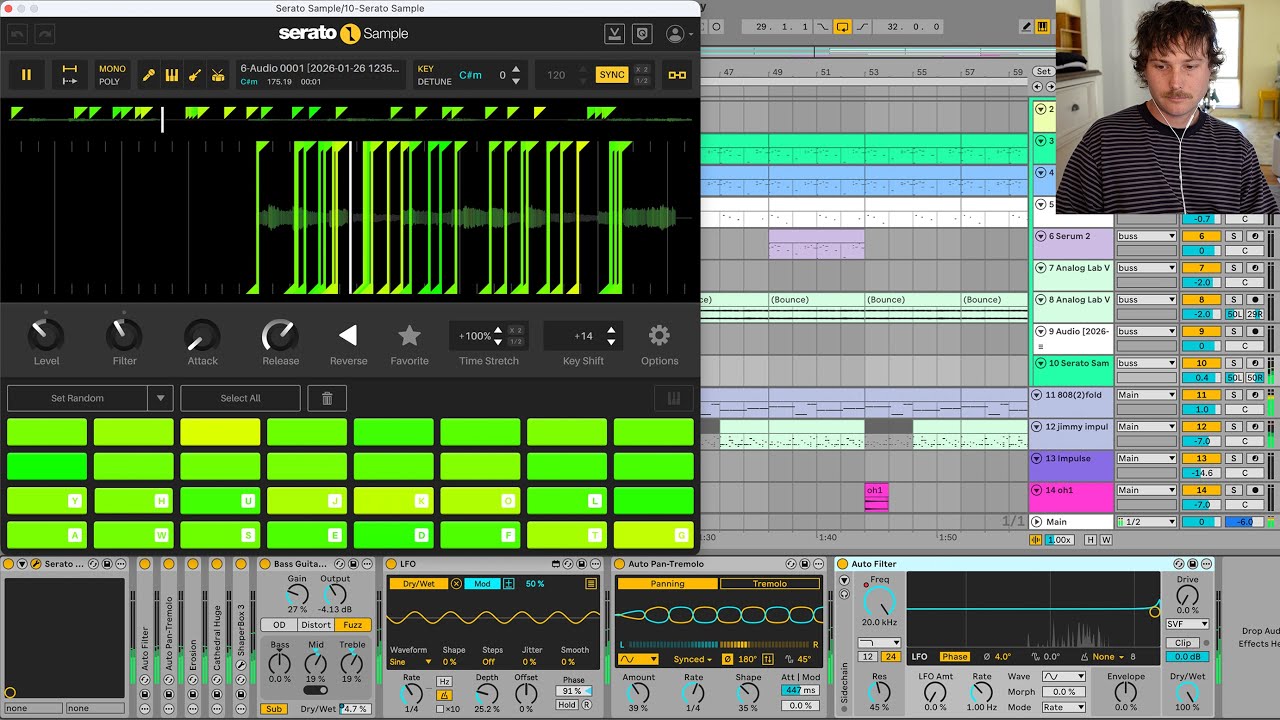Open the user account icon in Serato

[676, 34]
